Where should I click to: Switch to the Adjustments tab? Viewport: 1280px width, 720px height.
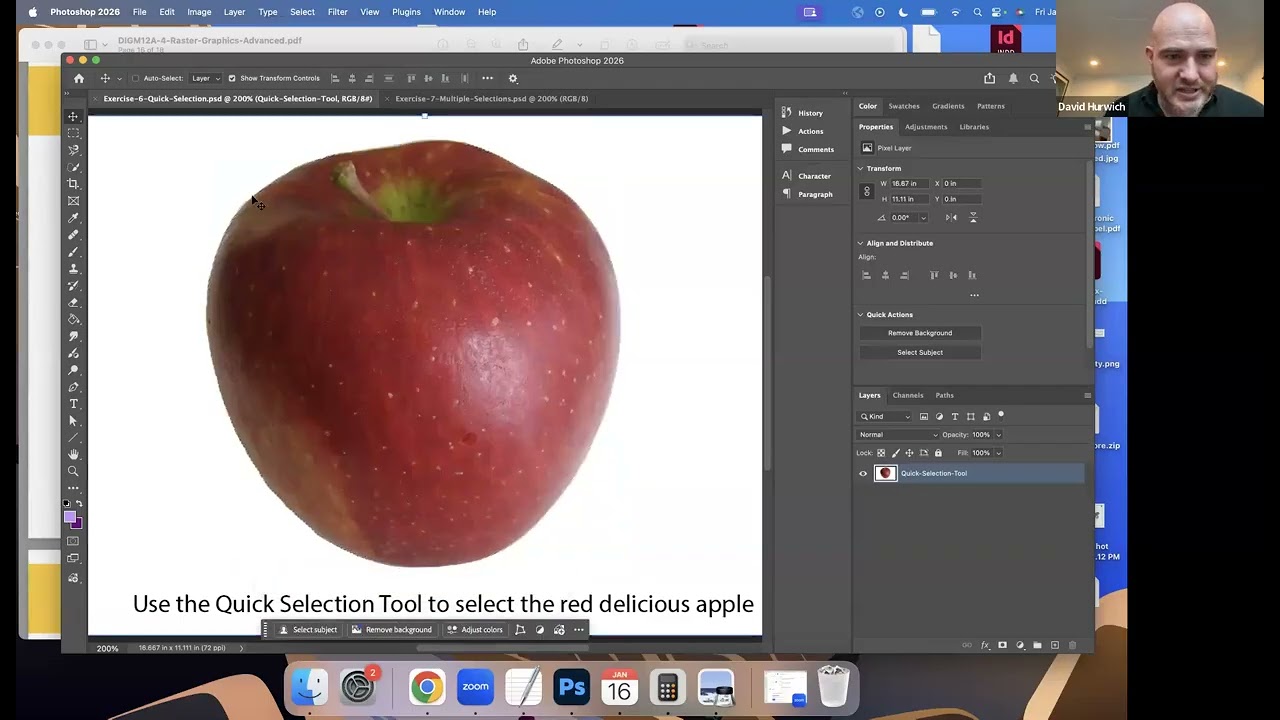(x=926, y=127)
